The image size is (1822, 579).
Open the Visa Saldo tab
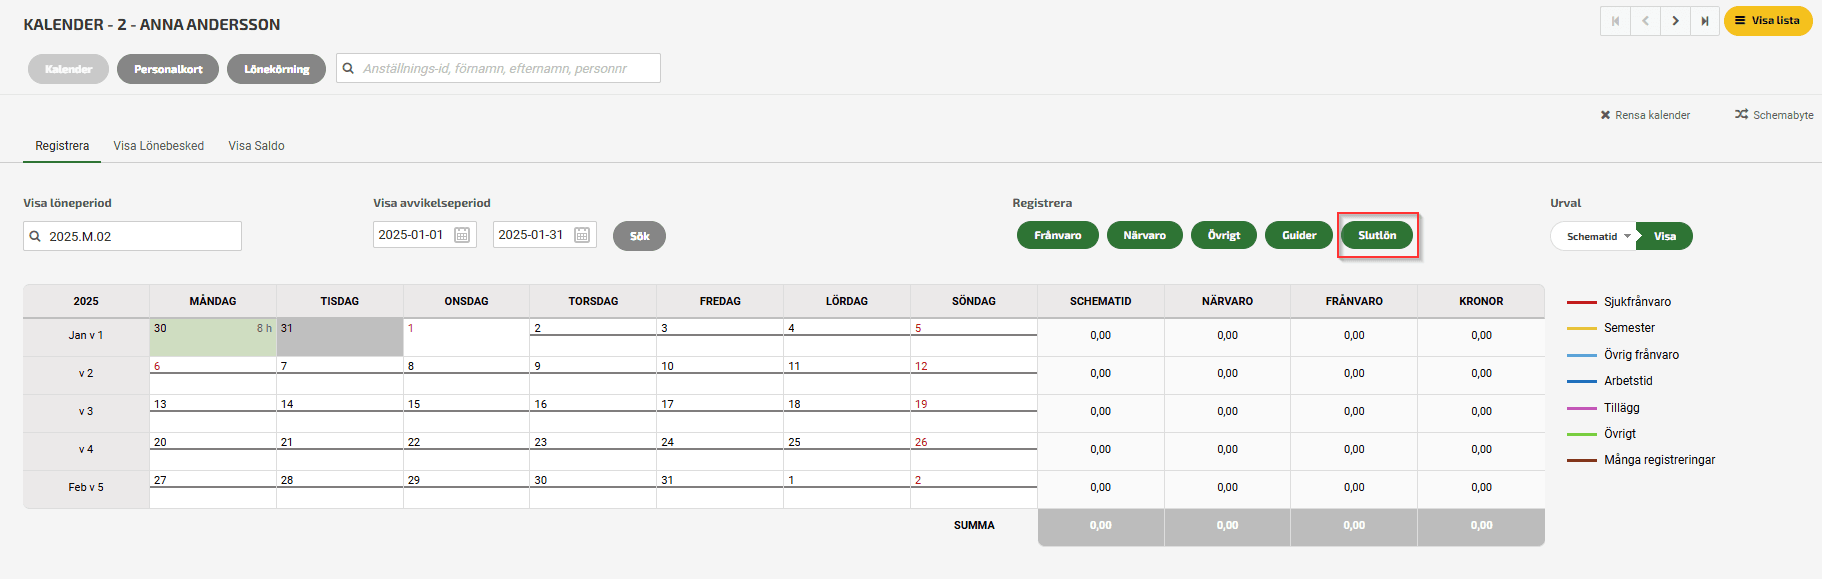pyautogui.click(x=256, y=146)
